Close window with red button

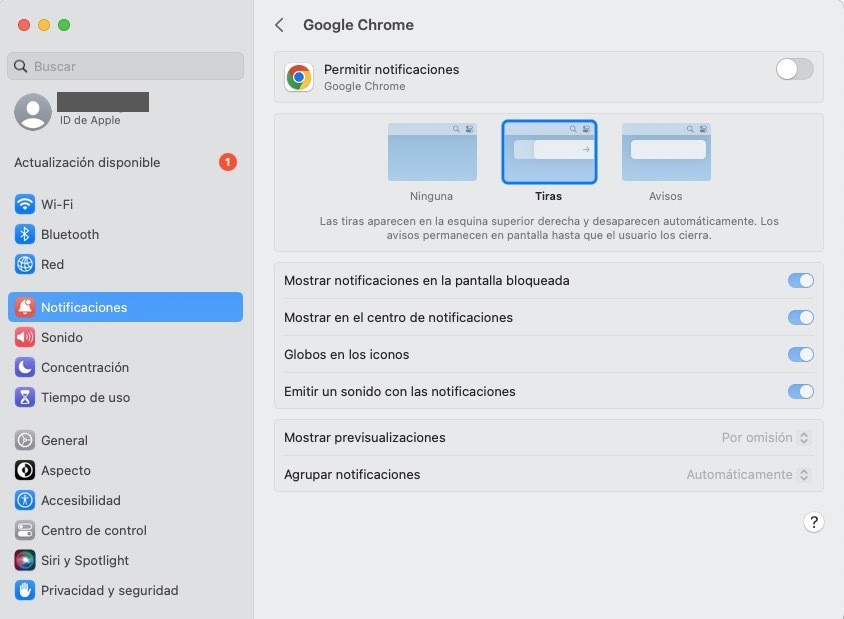pos(24,25)
